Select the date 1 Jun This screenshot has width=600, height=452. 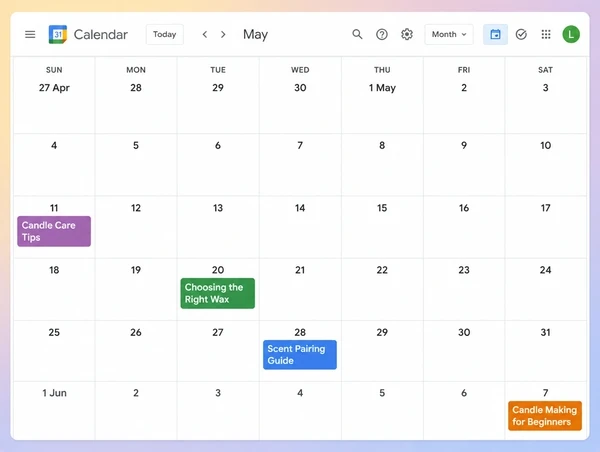click(x=54, y=393)
